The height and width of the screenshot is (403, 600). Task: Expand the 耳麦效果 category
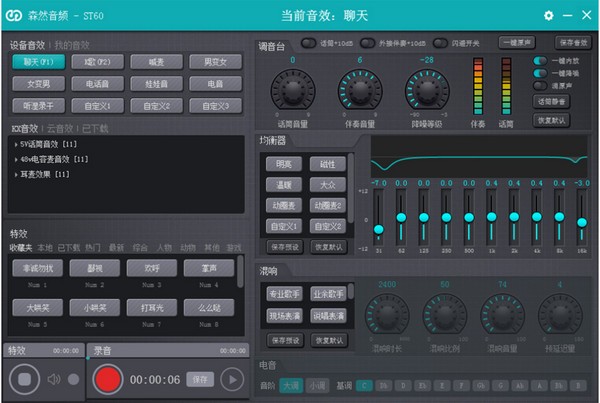pyautogui.click(x=17, y=174)
